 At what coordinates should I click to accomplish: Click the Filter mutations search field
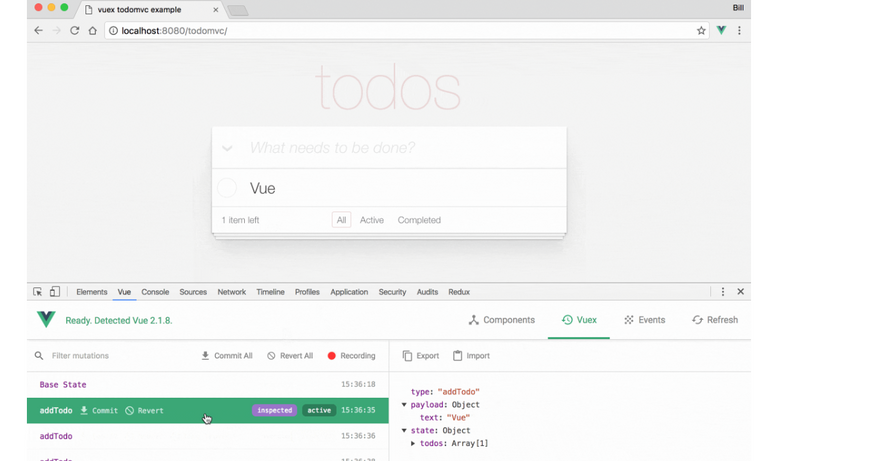110,356
